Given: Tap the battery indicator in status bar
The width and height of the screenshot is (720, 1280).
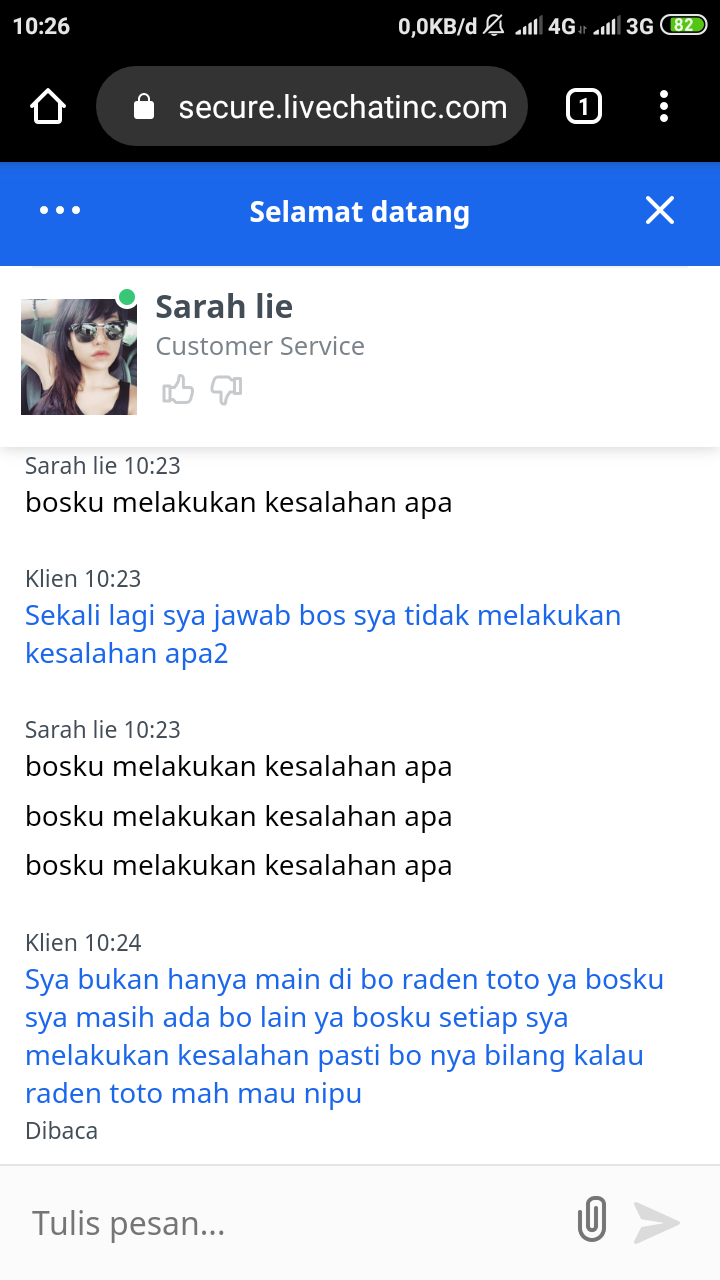Looking at the screenshot, I should [683, 26].
